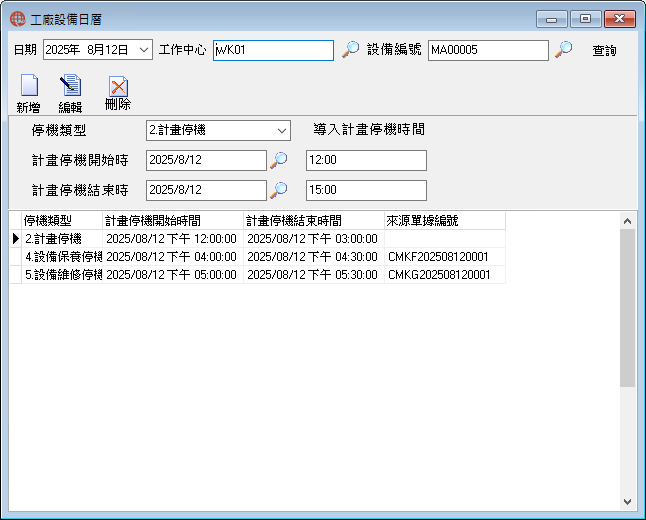Open work center lookup magnifier
Image resolution: width=646 pixels, height=520 pixels.
tap(351, 49)
